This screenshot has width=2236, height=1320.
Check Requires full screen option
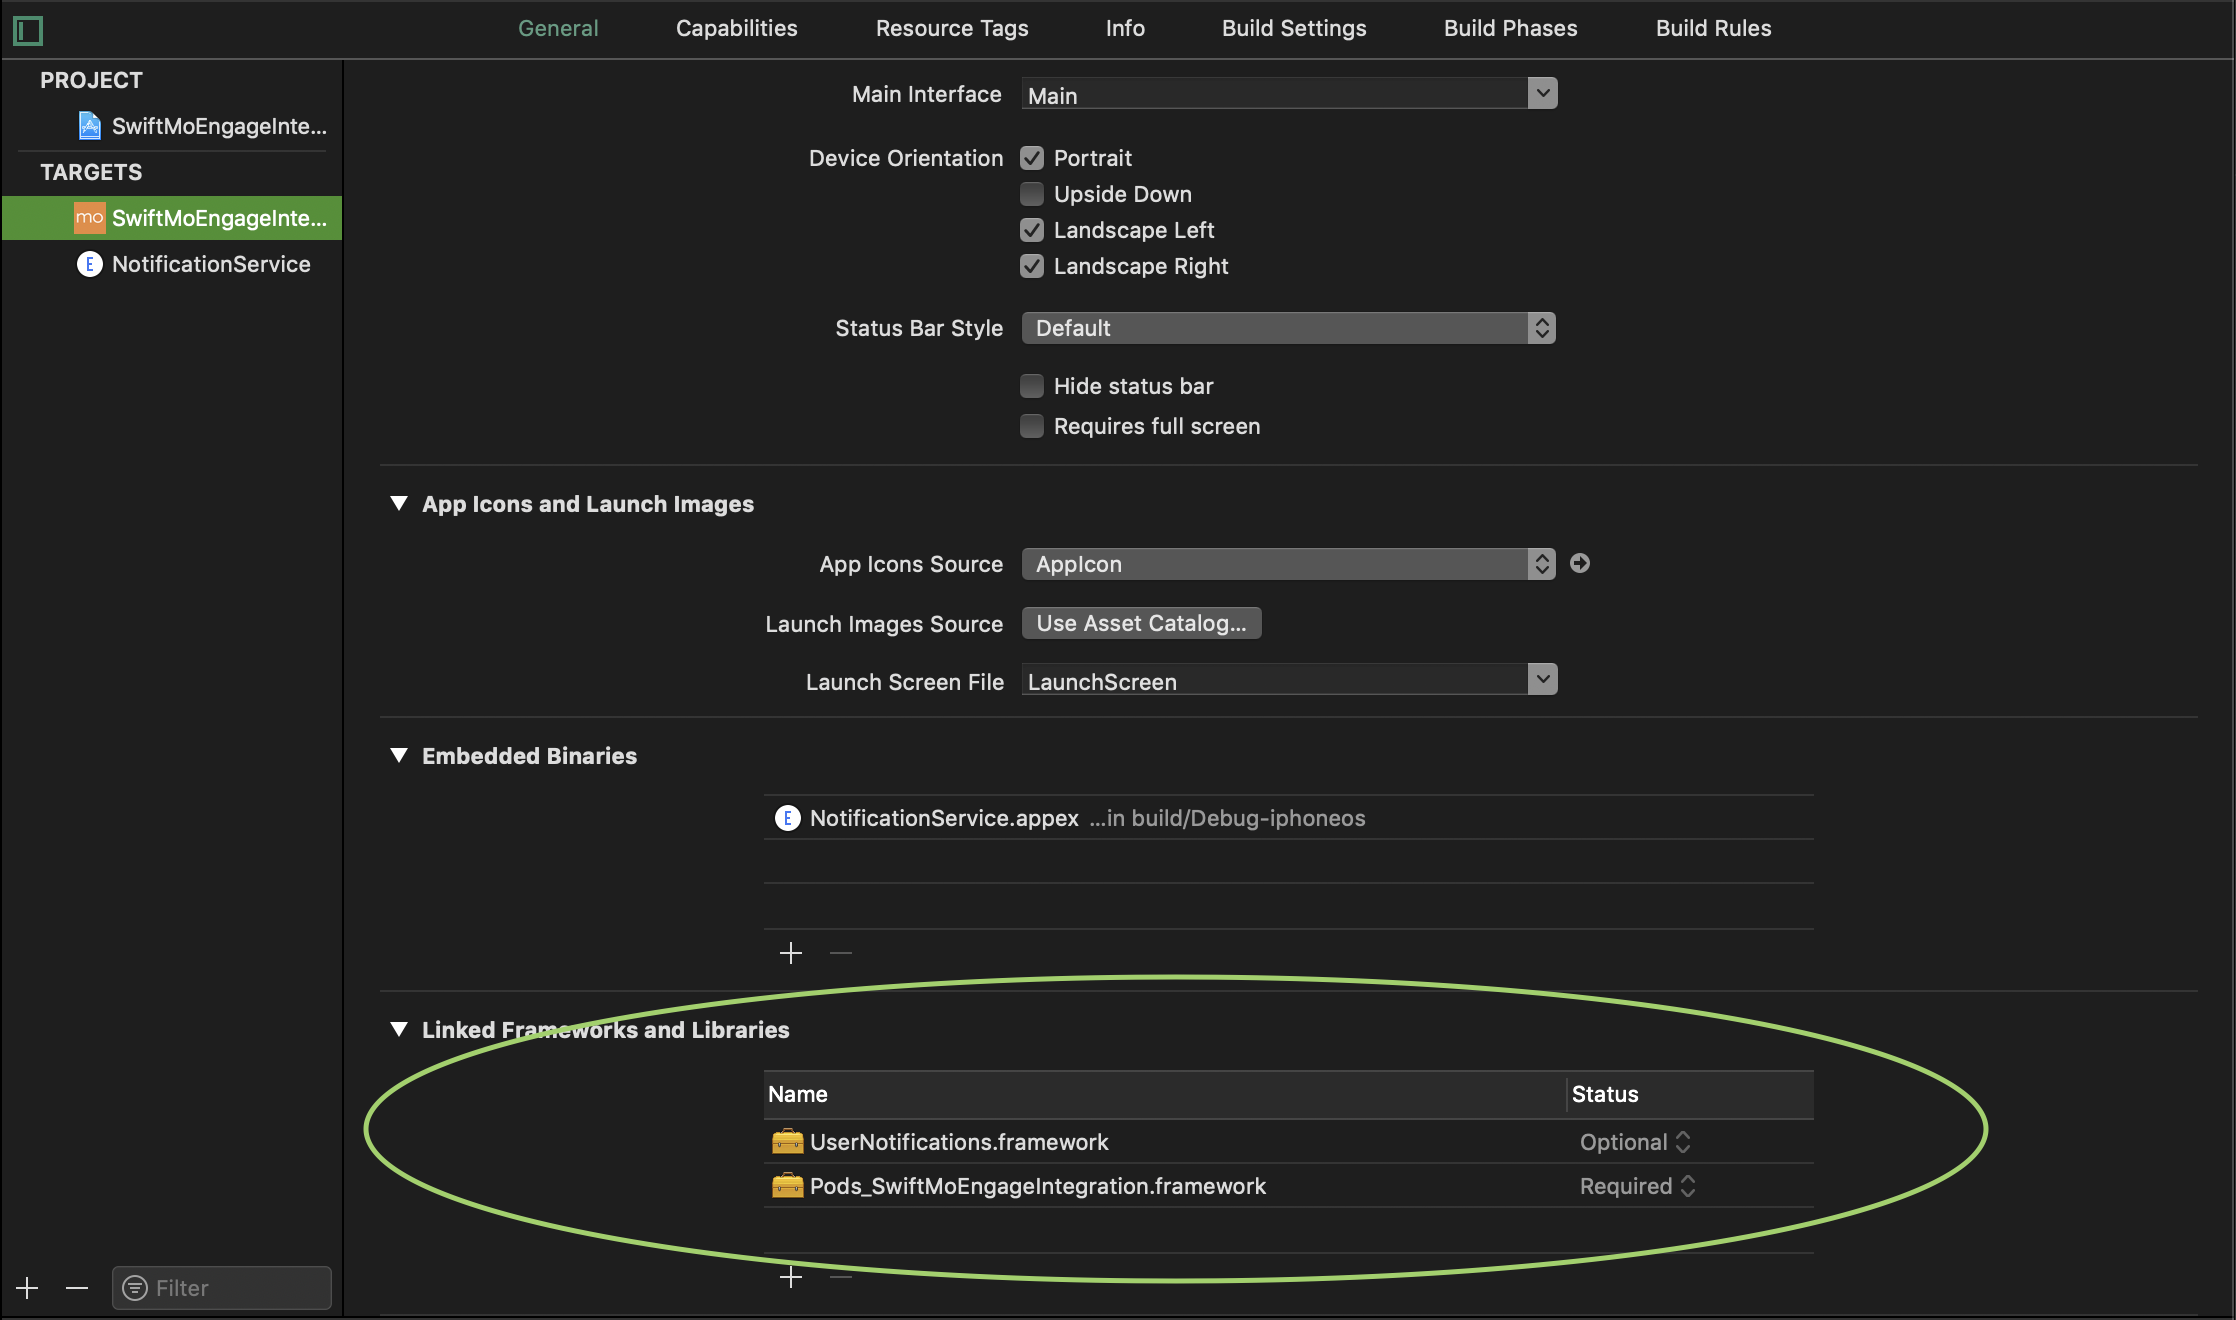click(x=1032, y=426)
